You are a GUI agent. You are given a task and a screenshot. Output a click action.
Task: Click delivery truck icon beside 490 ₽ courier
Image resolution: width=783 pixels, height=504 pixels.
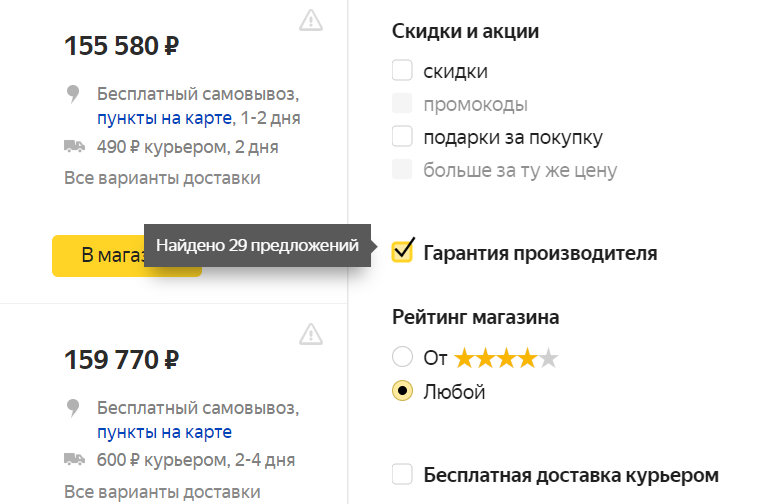[x=74, y=147]
